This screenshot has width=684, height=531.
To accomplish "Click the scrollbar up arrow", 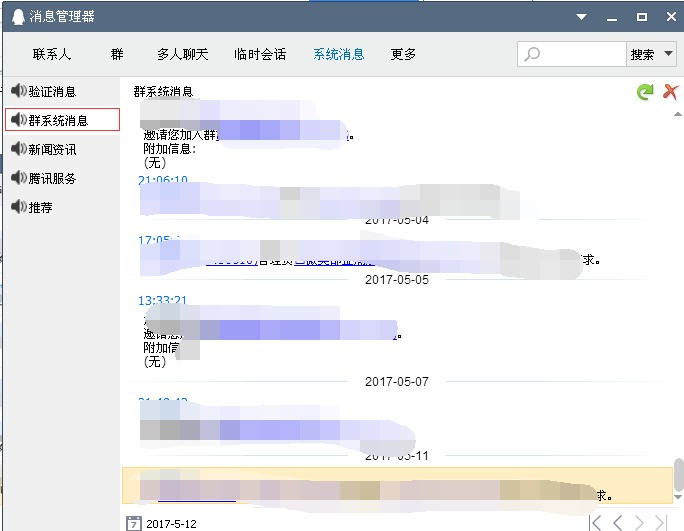I will point(677,114).
